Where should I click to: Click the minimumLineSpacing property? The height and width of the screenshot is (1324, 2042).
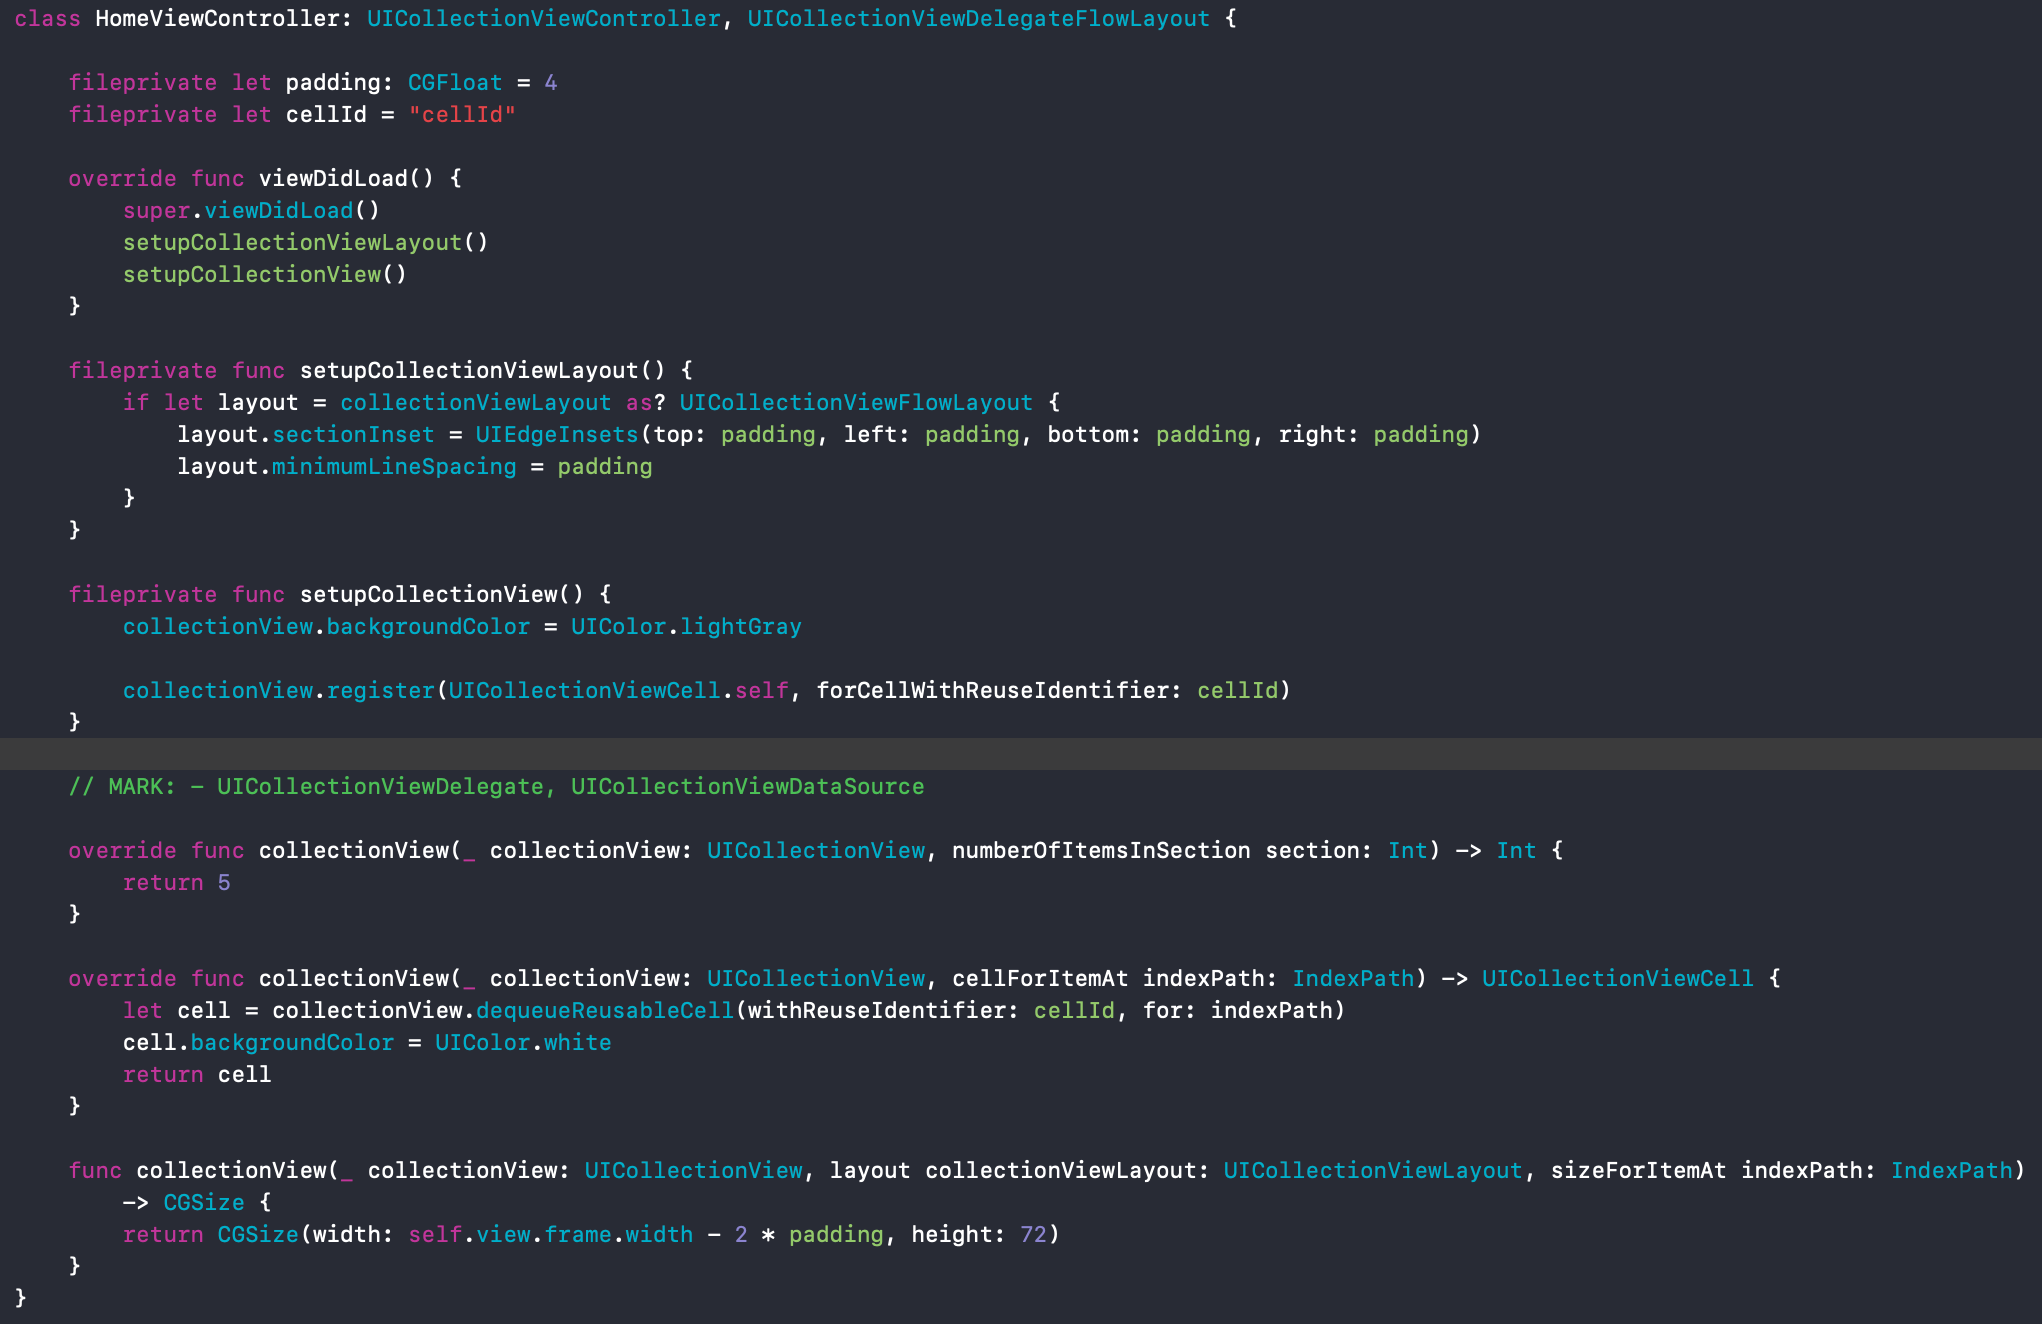click(394, 466)
